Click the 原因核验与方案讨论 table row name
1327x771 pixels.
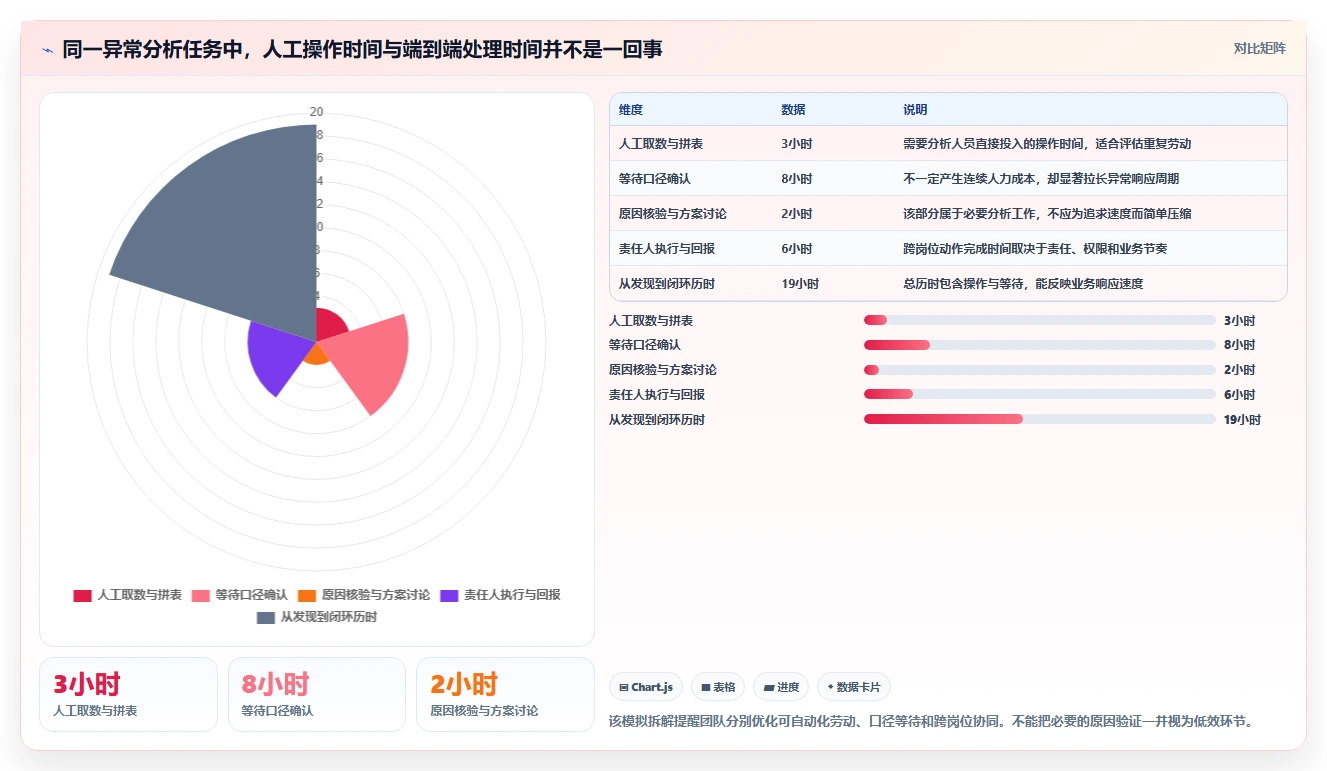tap(673, 214)
